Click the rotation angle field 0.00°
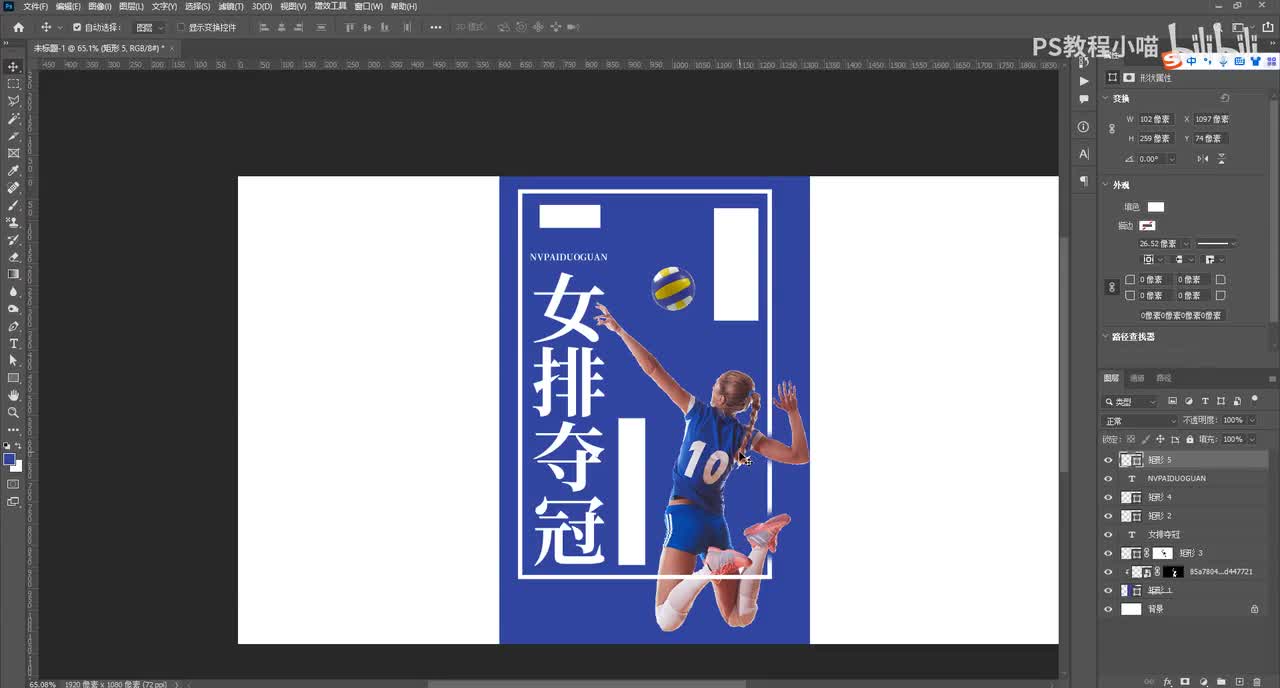The width and height of the screenshot is (1280, 688). pos(1151,159)
